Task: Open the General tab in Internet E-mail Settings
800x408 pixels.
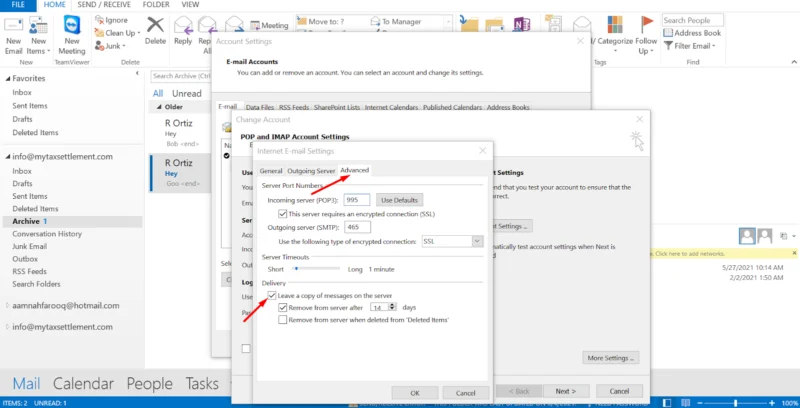Action: click(270, 171)
